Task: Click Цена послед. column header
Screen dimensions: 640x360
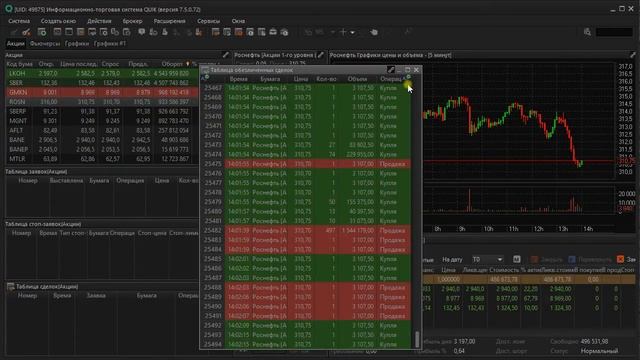Action: click(x=79, y=64)
